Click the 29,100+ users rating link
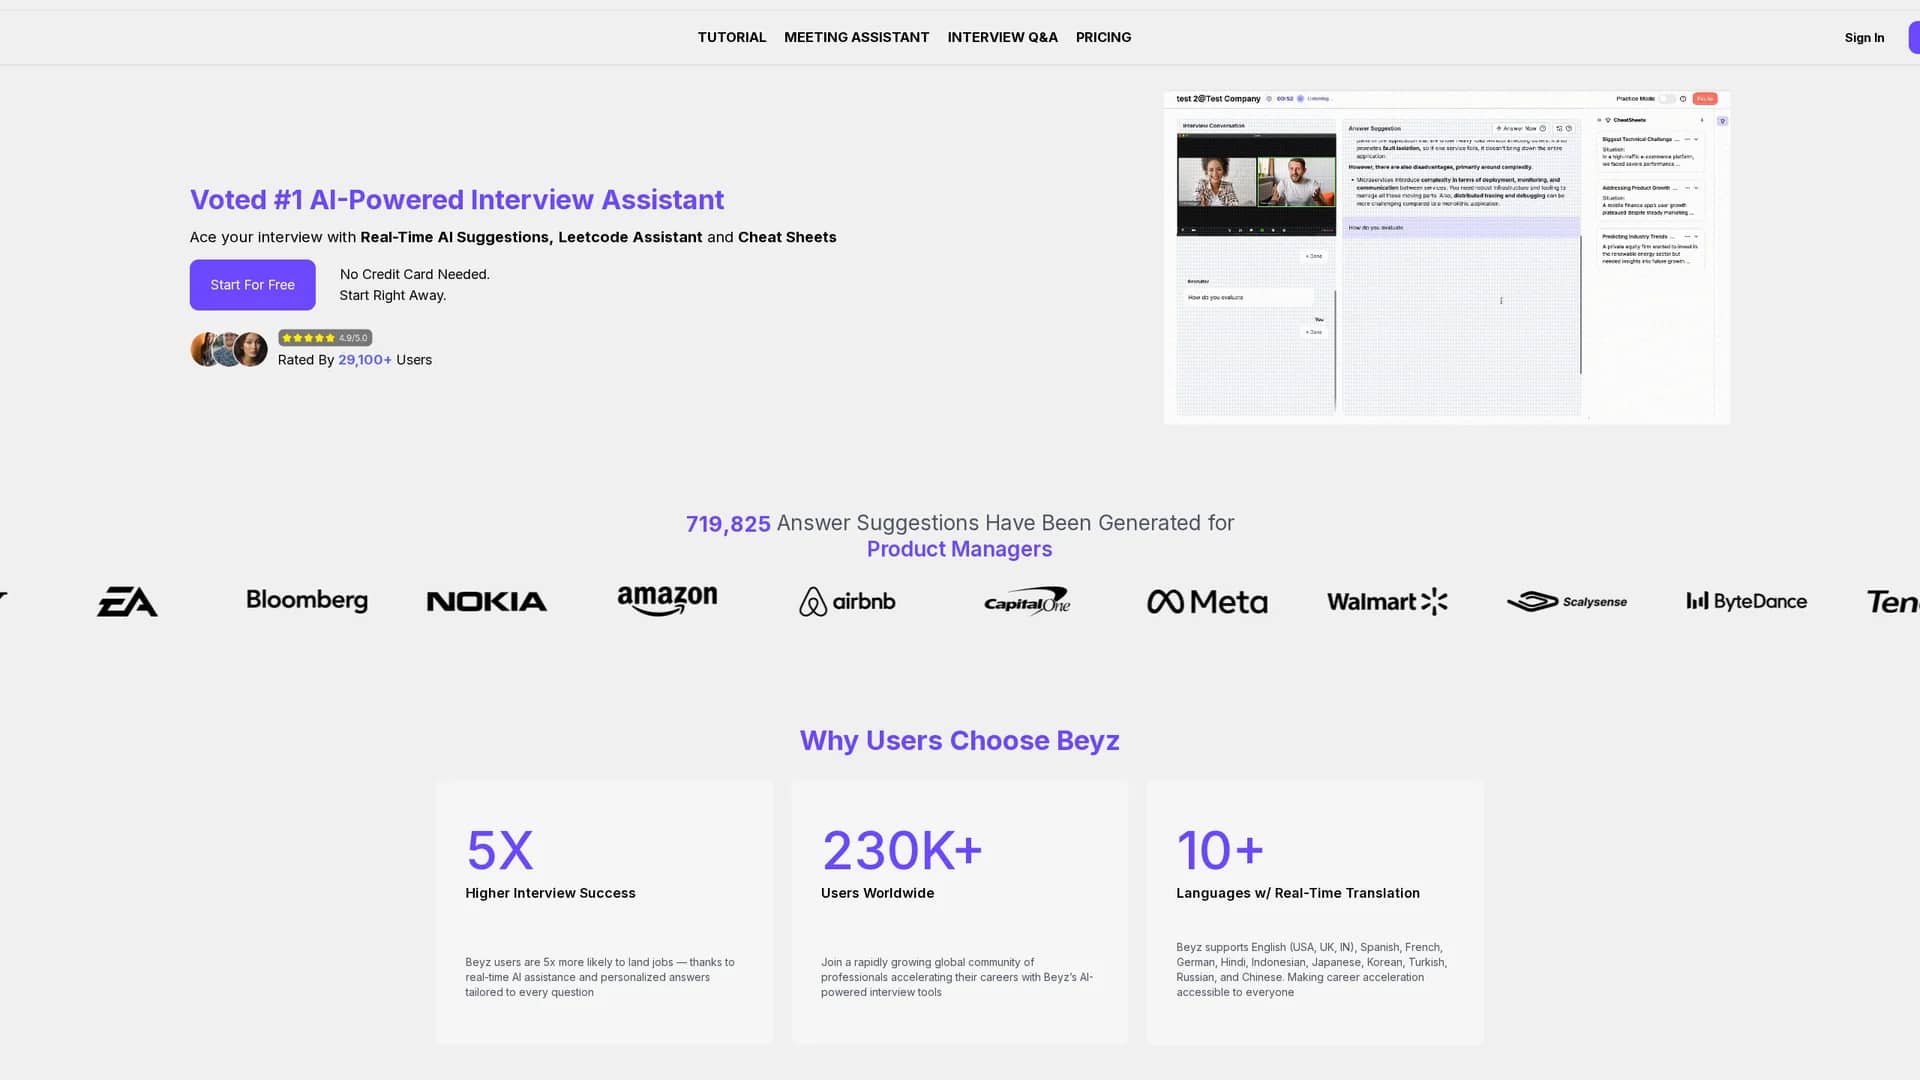Screen dimensions: 1920x1080 point(365,360)
